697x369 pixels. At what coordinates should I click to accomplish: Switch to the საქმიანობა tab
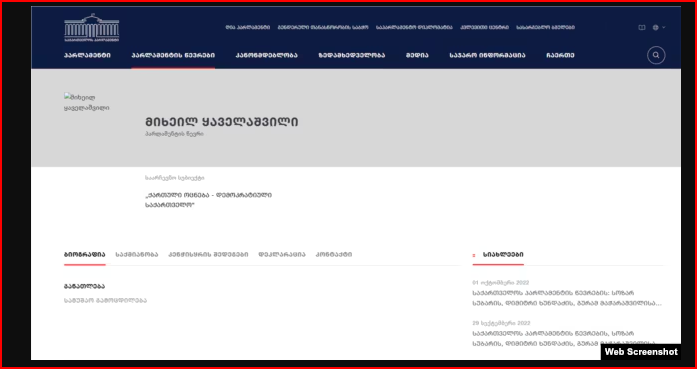point(136,255)
